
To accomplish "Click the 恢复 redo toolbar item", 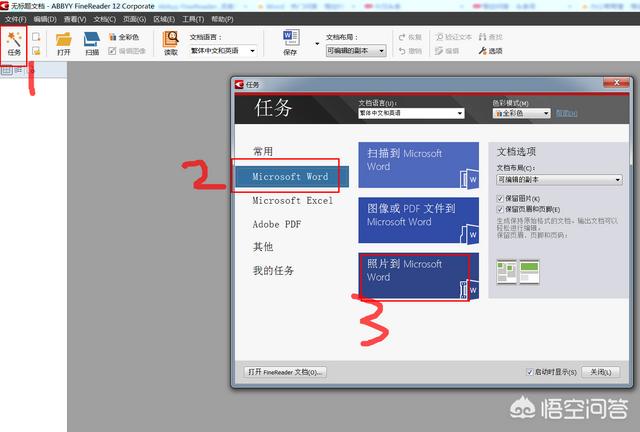I will tap(410, 37).
